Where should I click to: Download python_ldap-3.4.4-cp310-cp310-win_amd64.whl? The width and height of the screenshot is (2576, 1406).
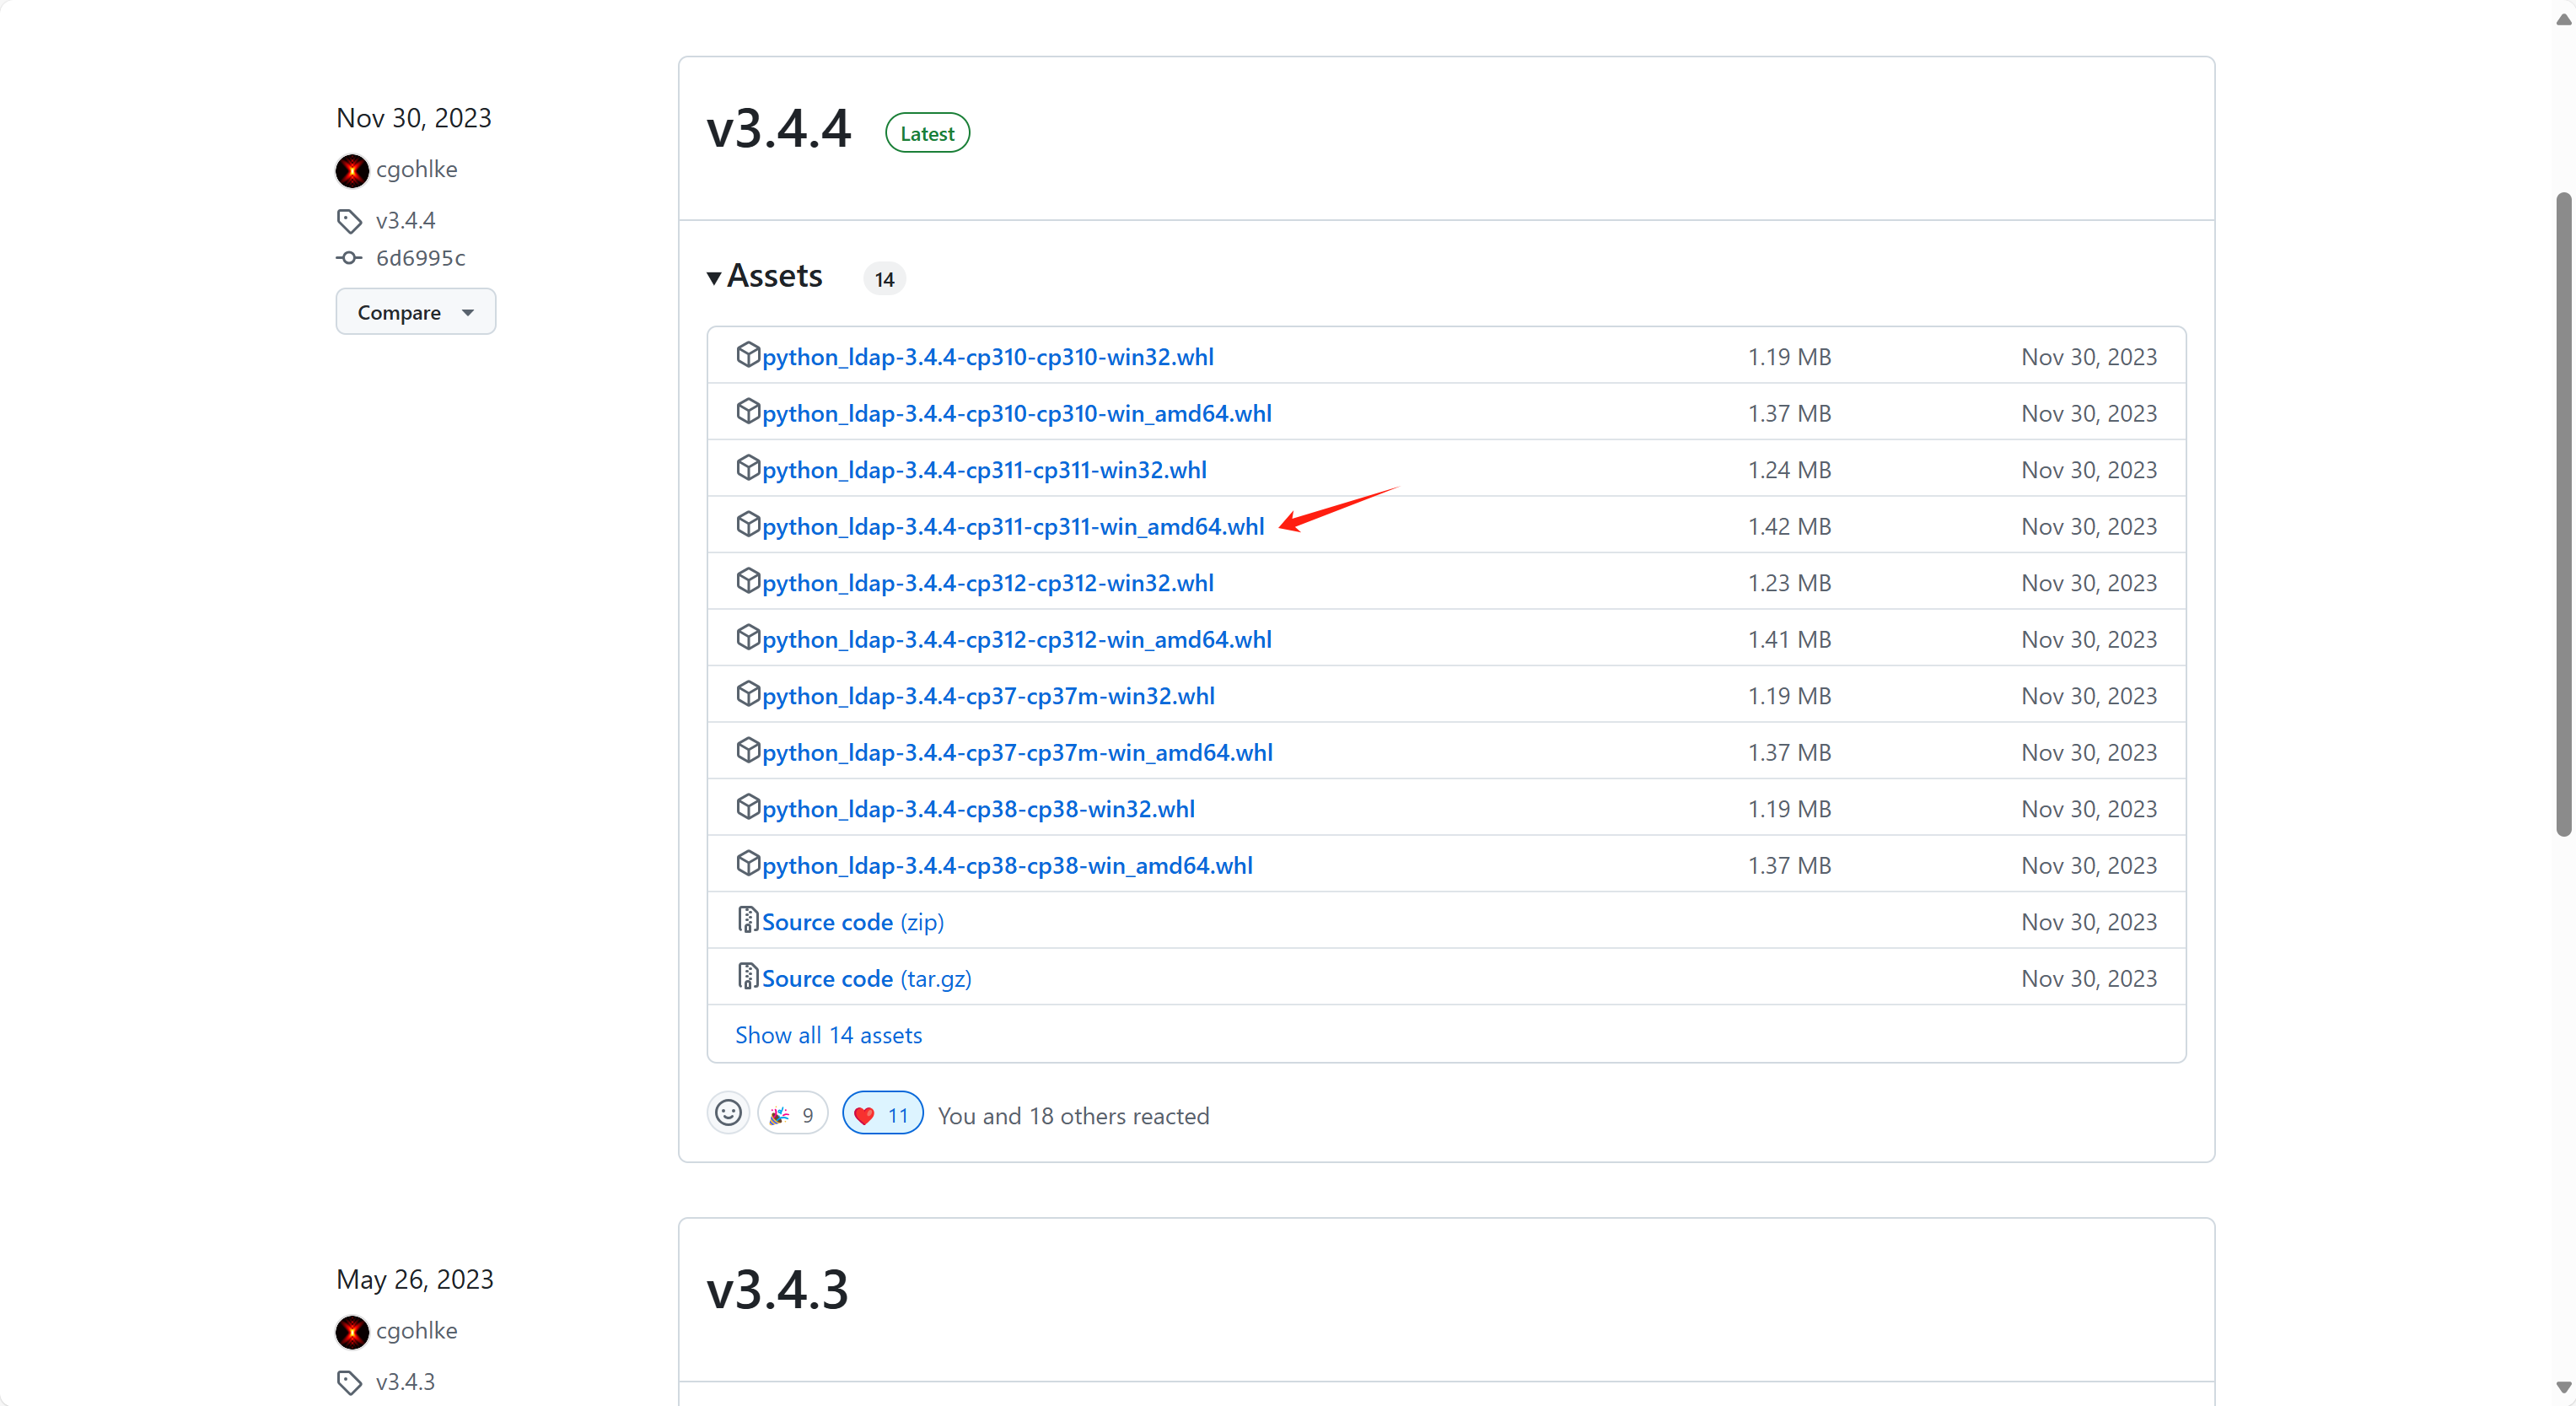pos(1017,413)
